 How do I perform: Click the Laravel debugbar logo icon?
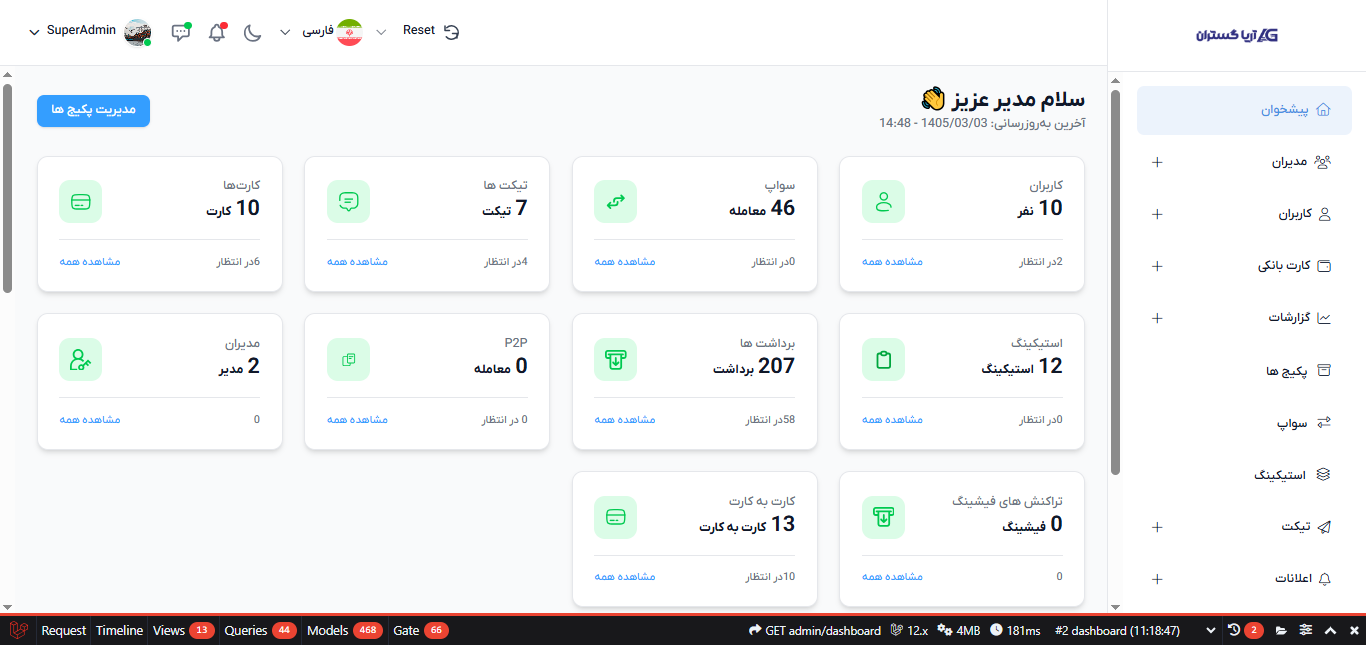click(x=18, y=631)
